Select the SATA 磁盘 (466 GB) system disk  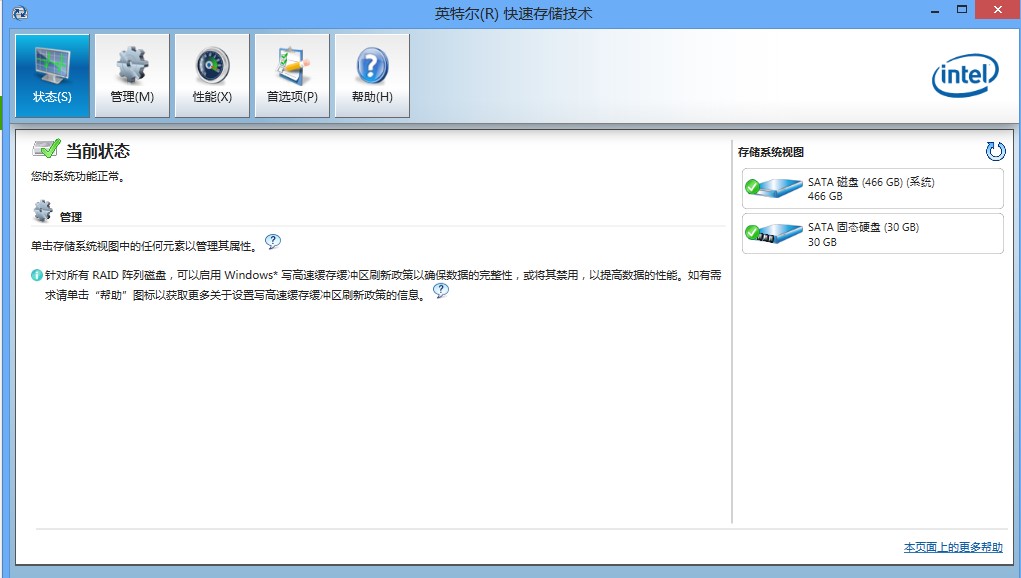(x=873, y=189)
